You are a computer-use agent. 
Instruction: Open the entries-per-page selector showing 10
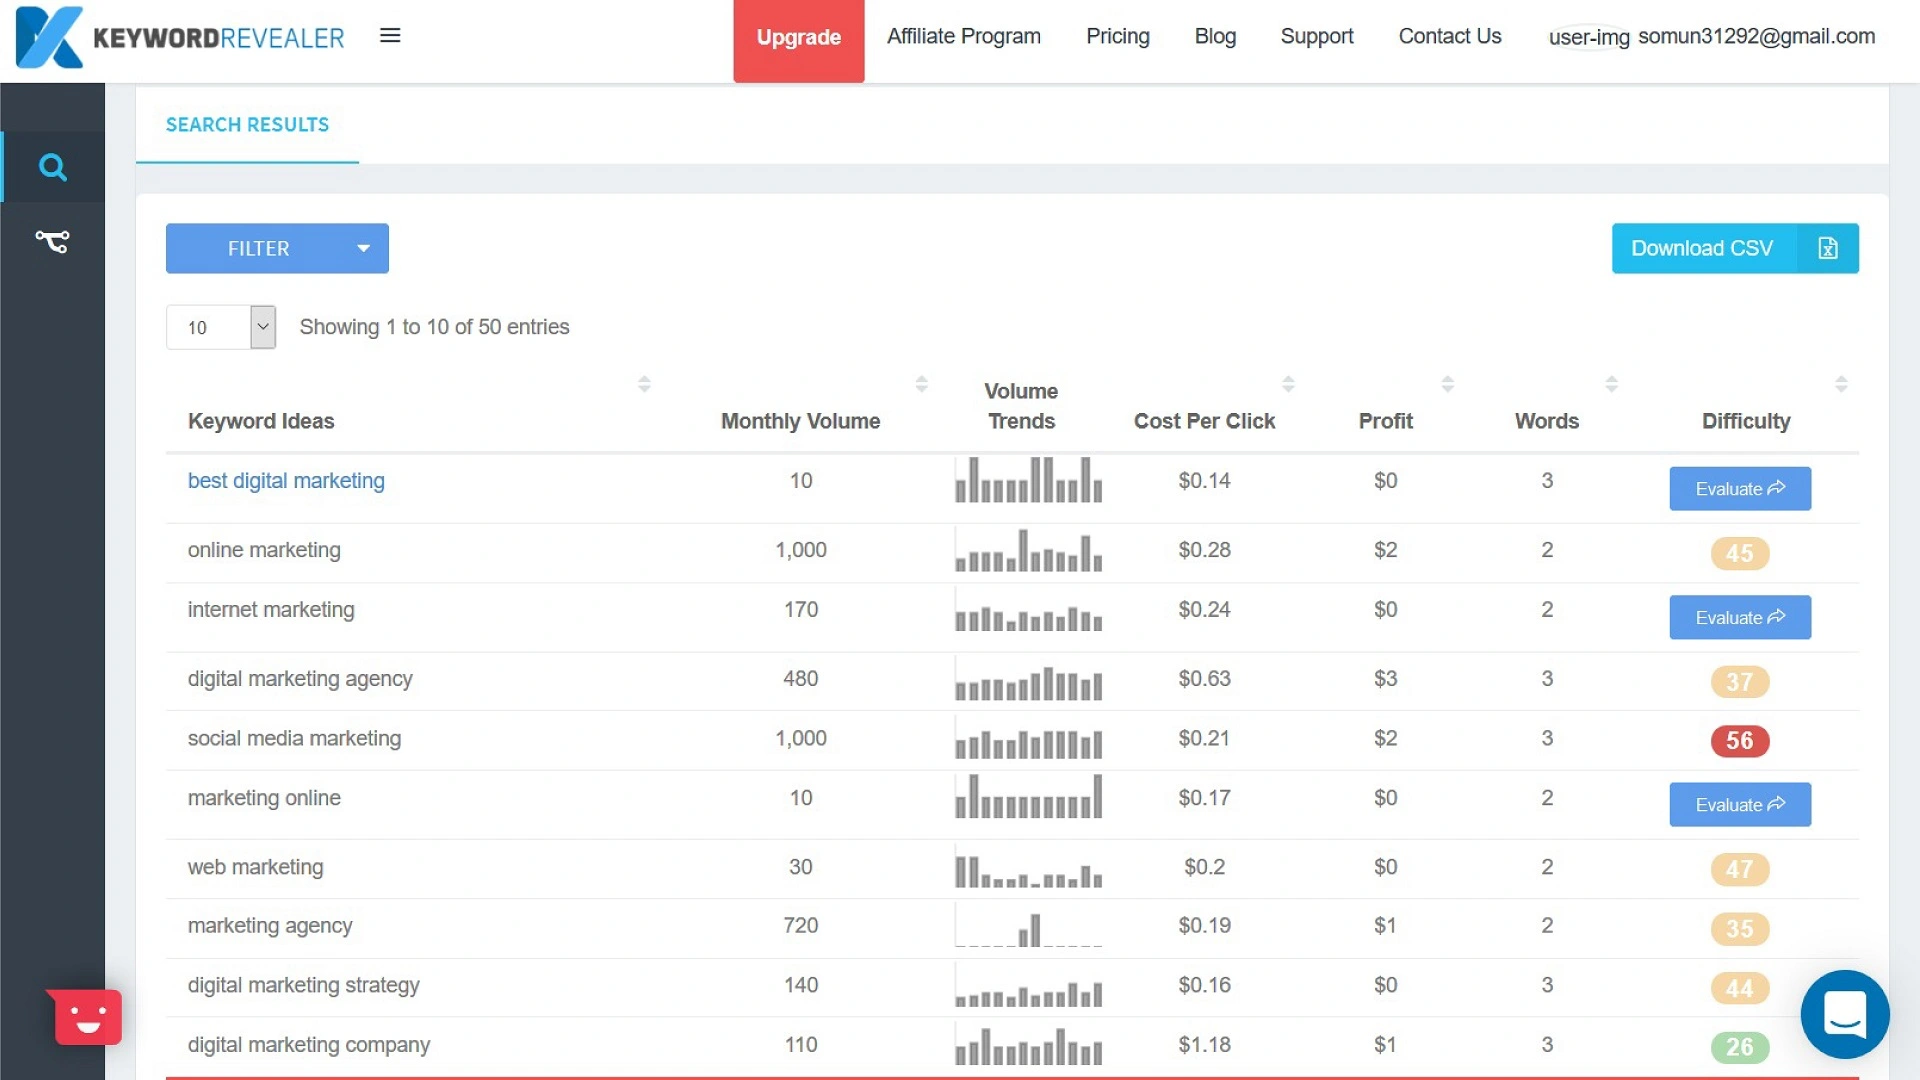(x=221, y=327)
